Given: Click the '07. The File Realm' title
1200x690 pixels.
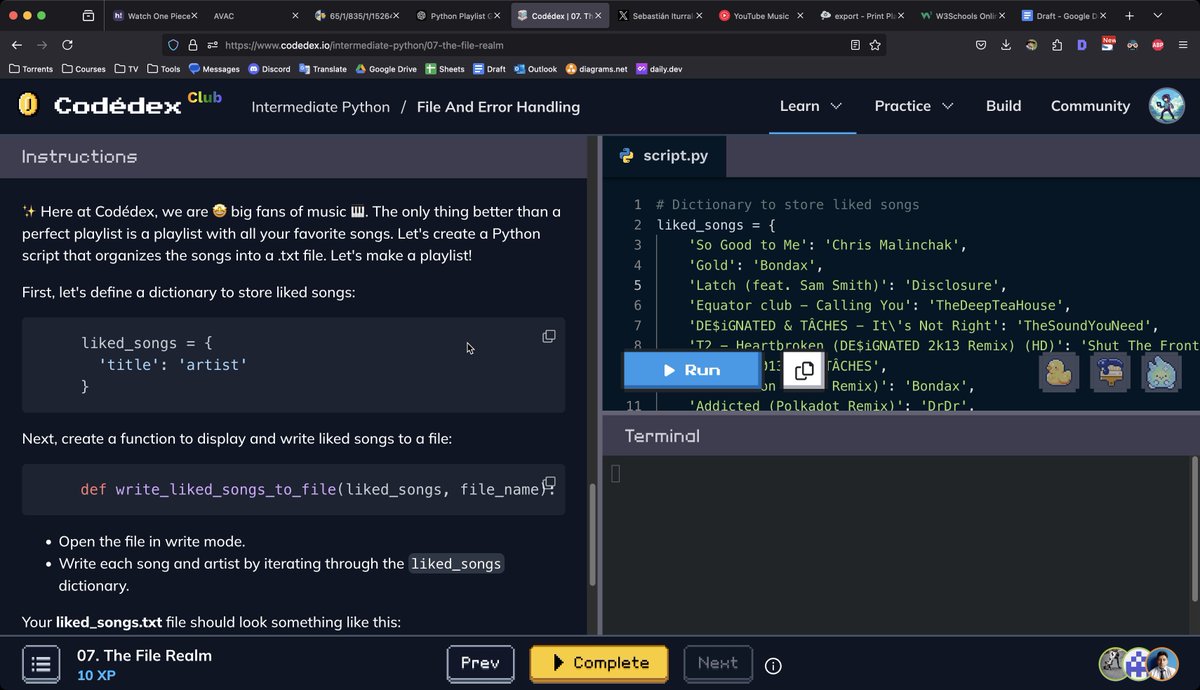Looking at the screenshot, I should [144, 656].
